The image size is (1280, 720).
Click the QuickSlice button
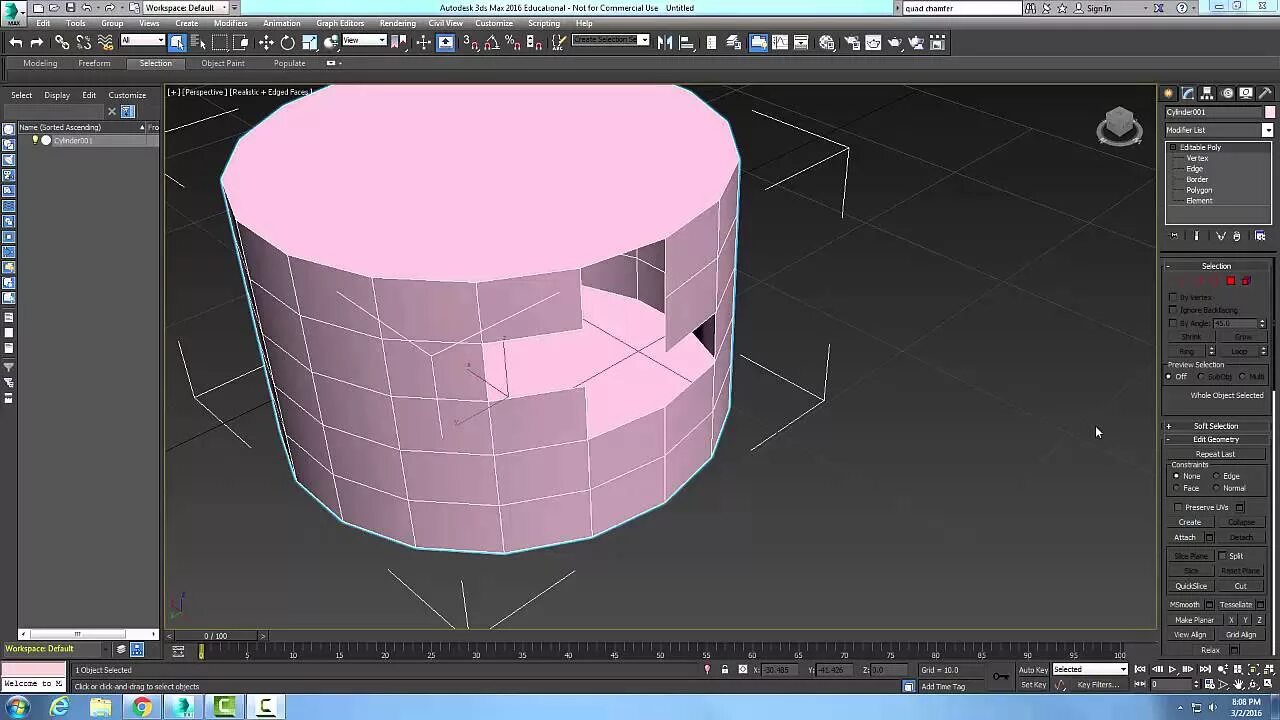1191,586
